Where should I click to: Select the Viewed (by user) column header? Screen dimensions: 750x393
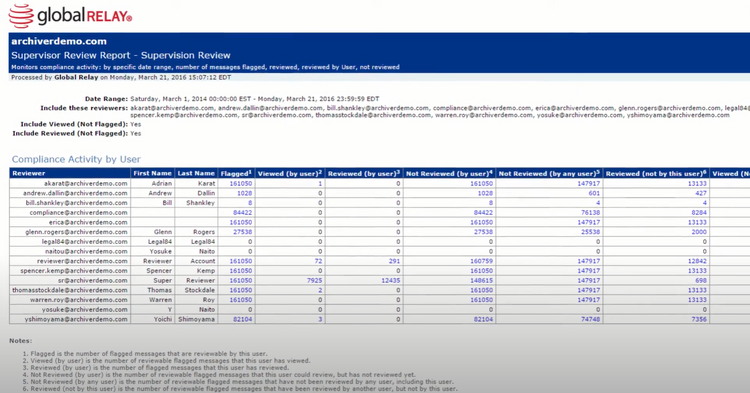[x=290, y=173]
